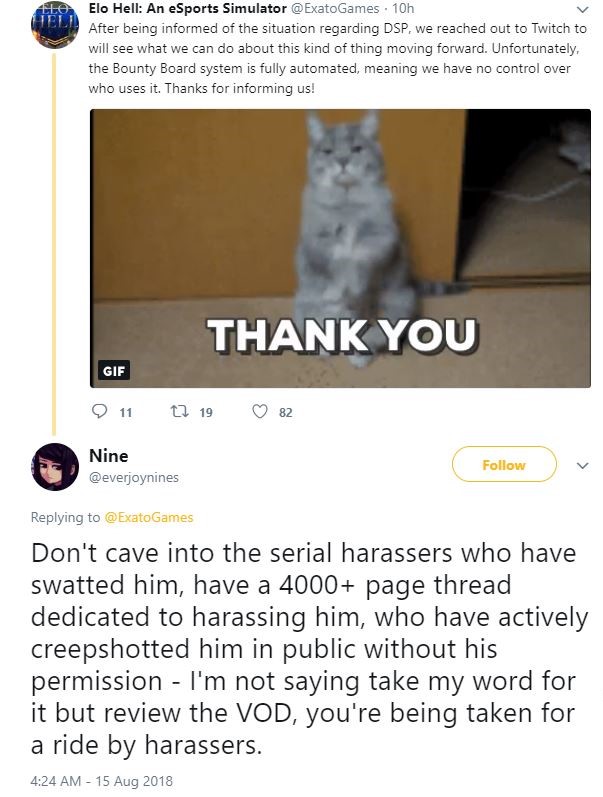Click the reply count 11

point(126,412)
